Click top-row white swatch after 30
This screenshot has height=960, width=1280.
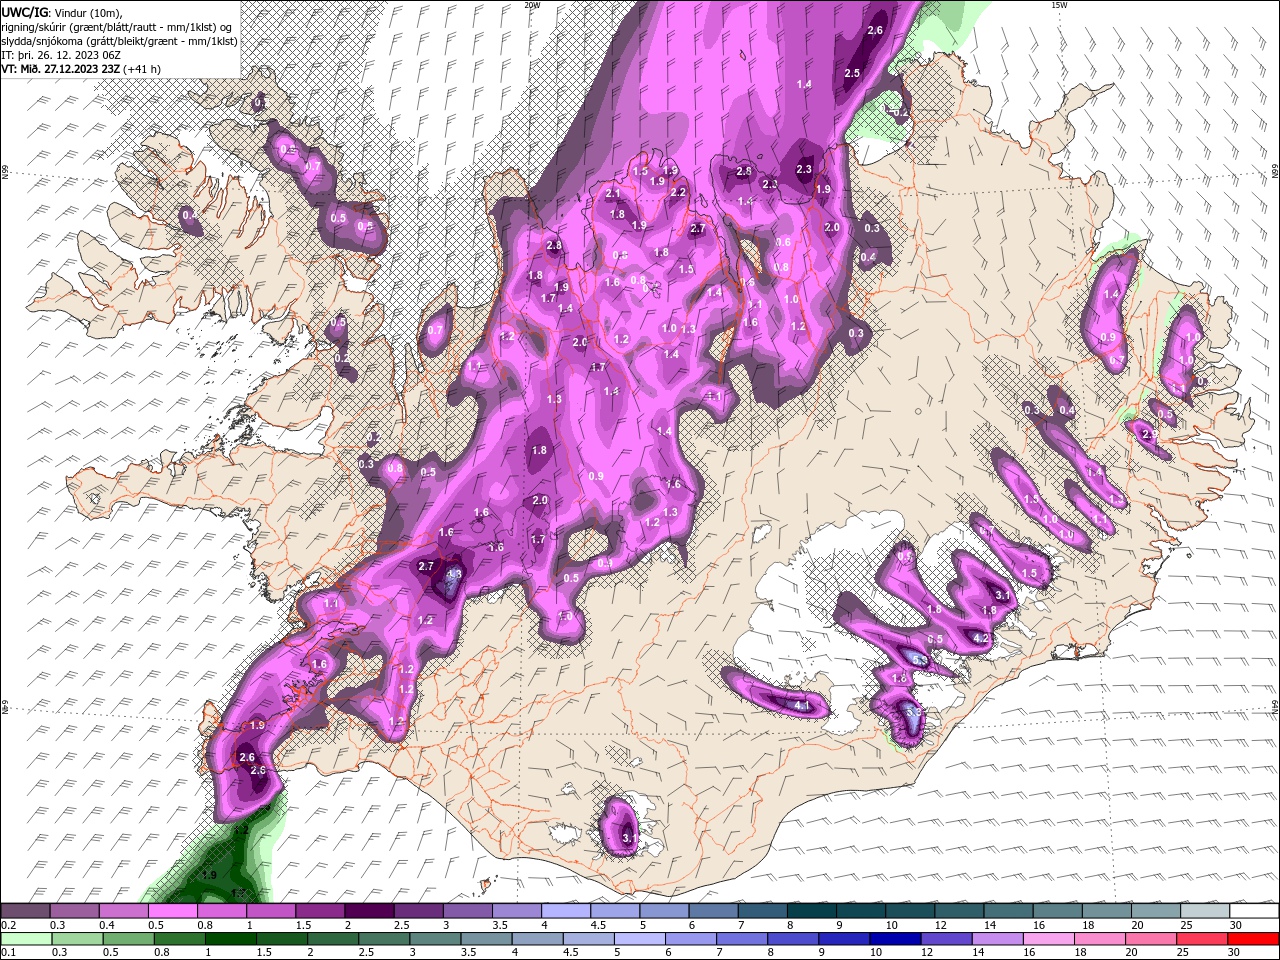[x=1253, y=912]
